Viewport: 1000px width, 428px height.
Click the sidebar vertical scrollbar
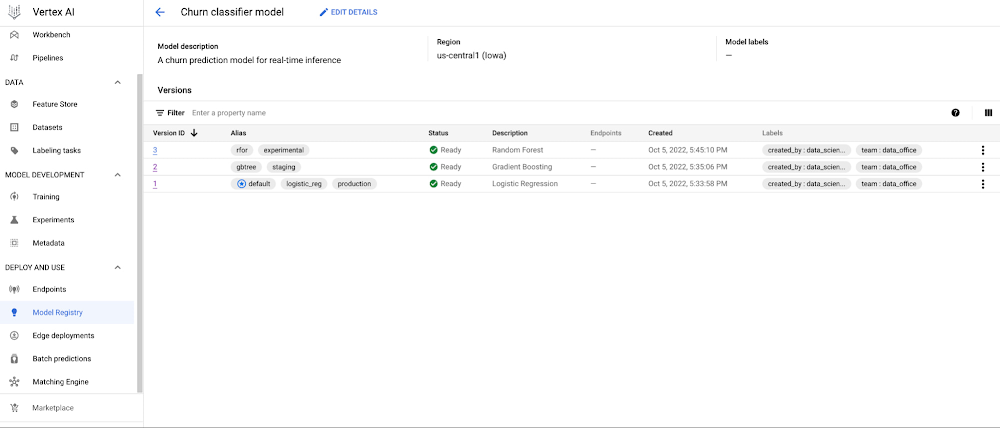(140, 233)
